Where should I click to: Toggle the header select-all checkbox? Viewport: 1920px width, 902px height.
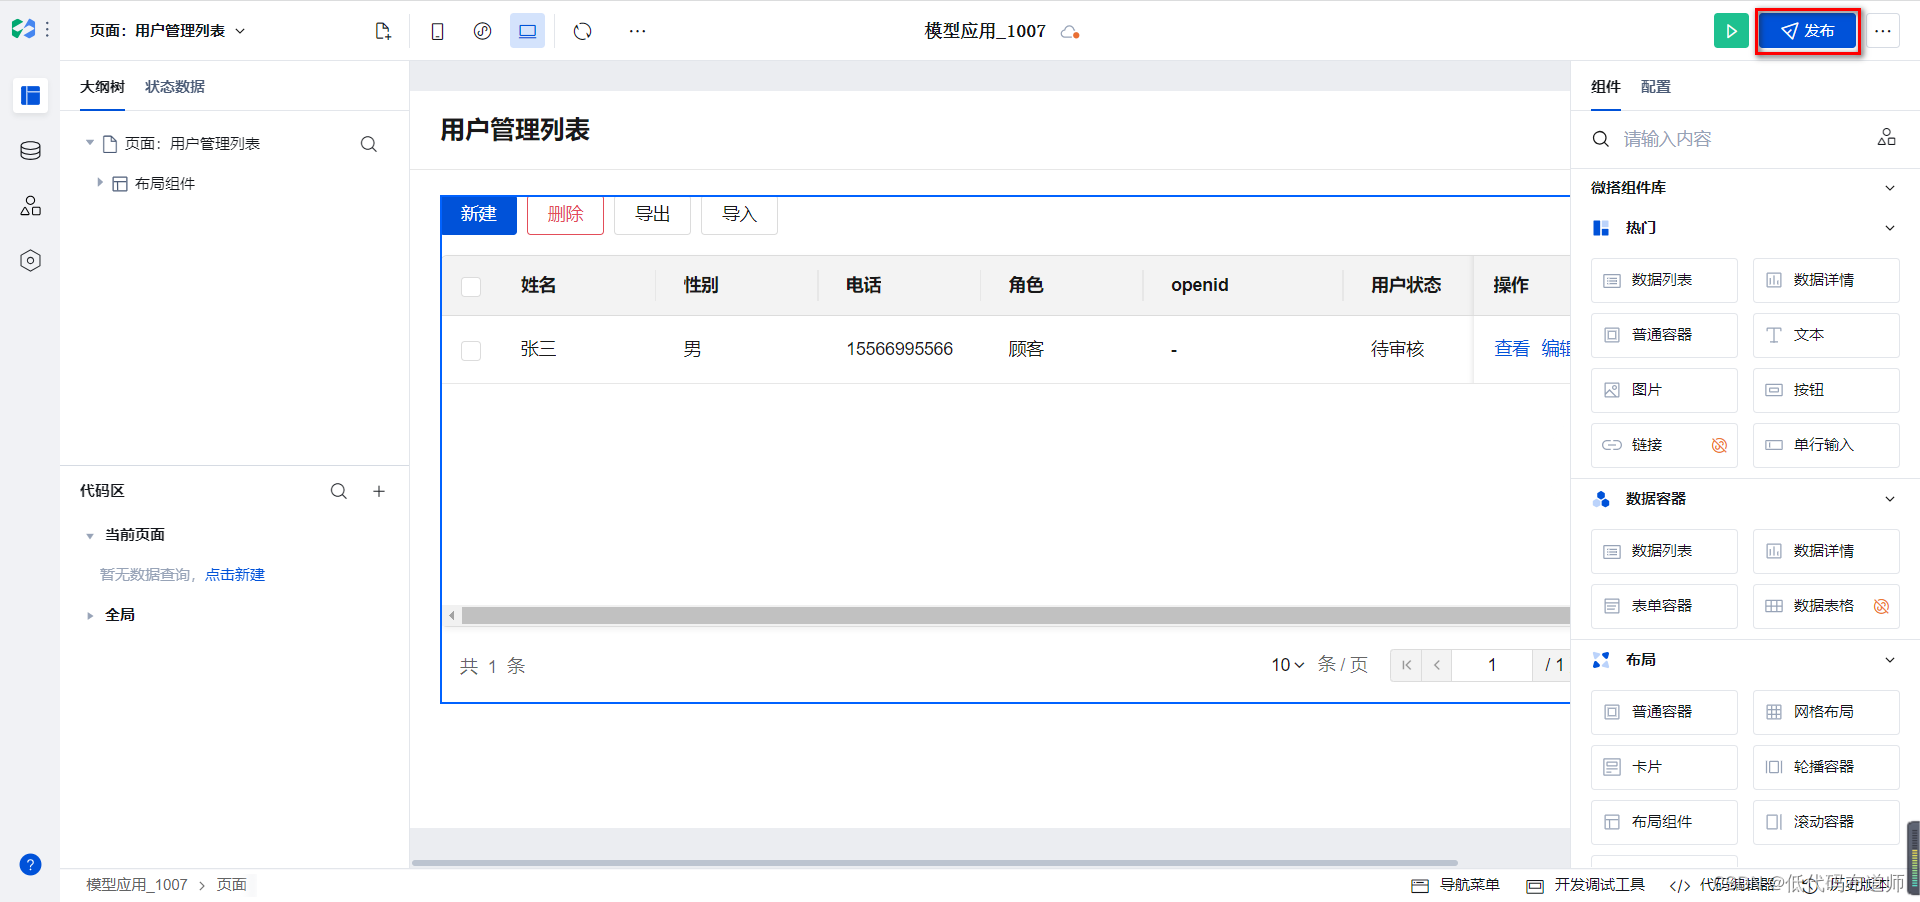tap(471, 287)
